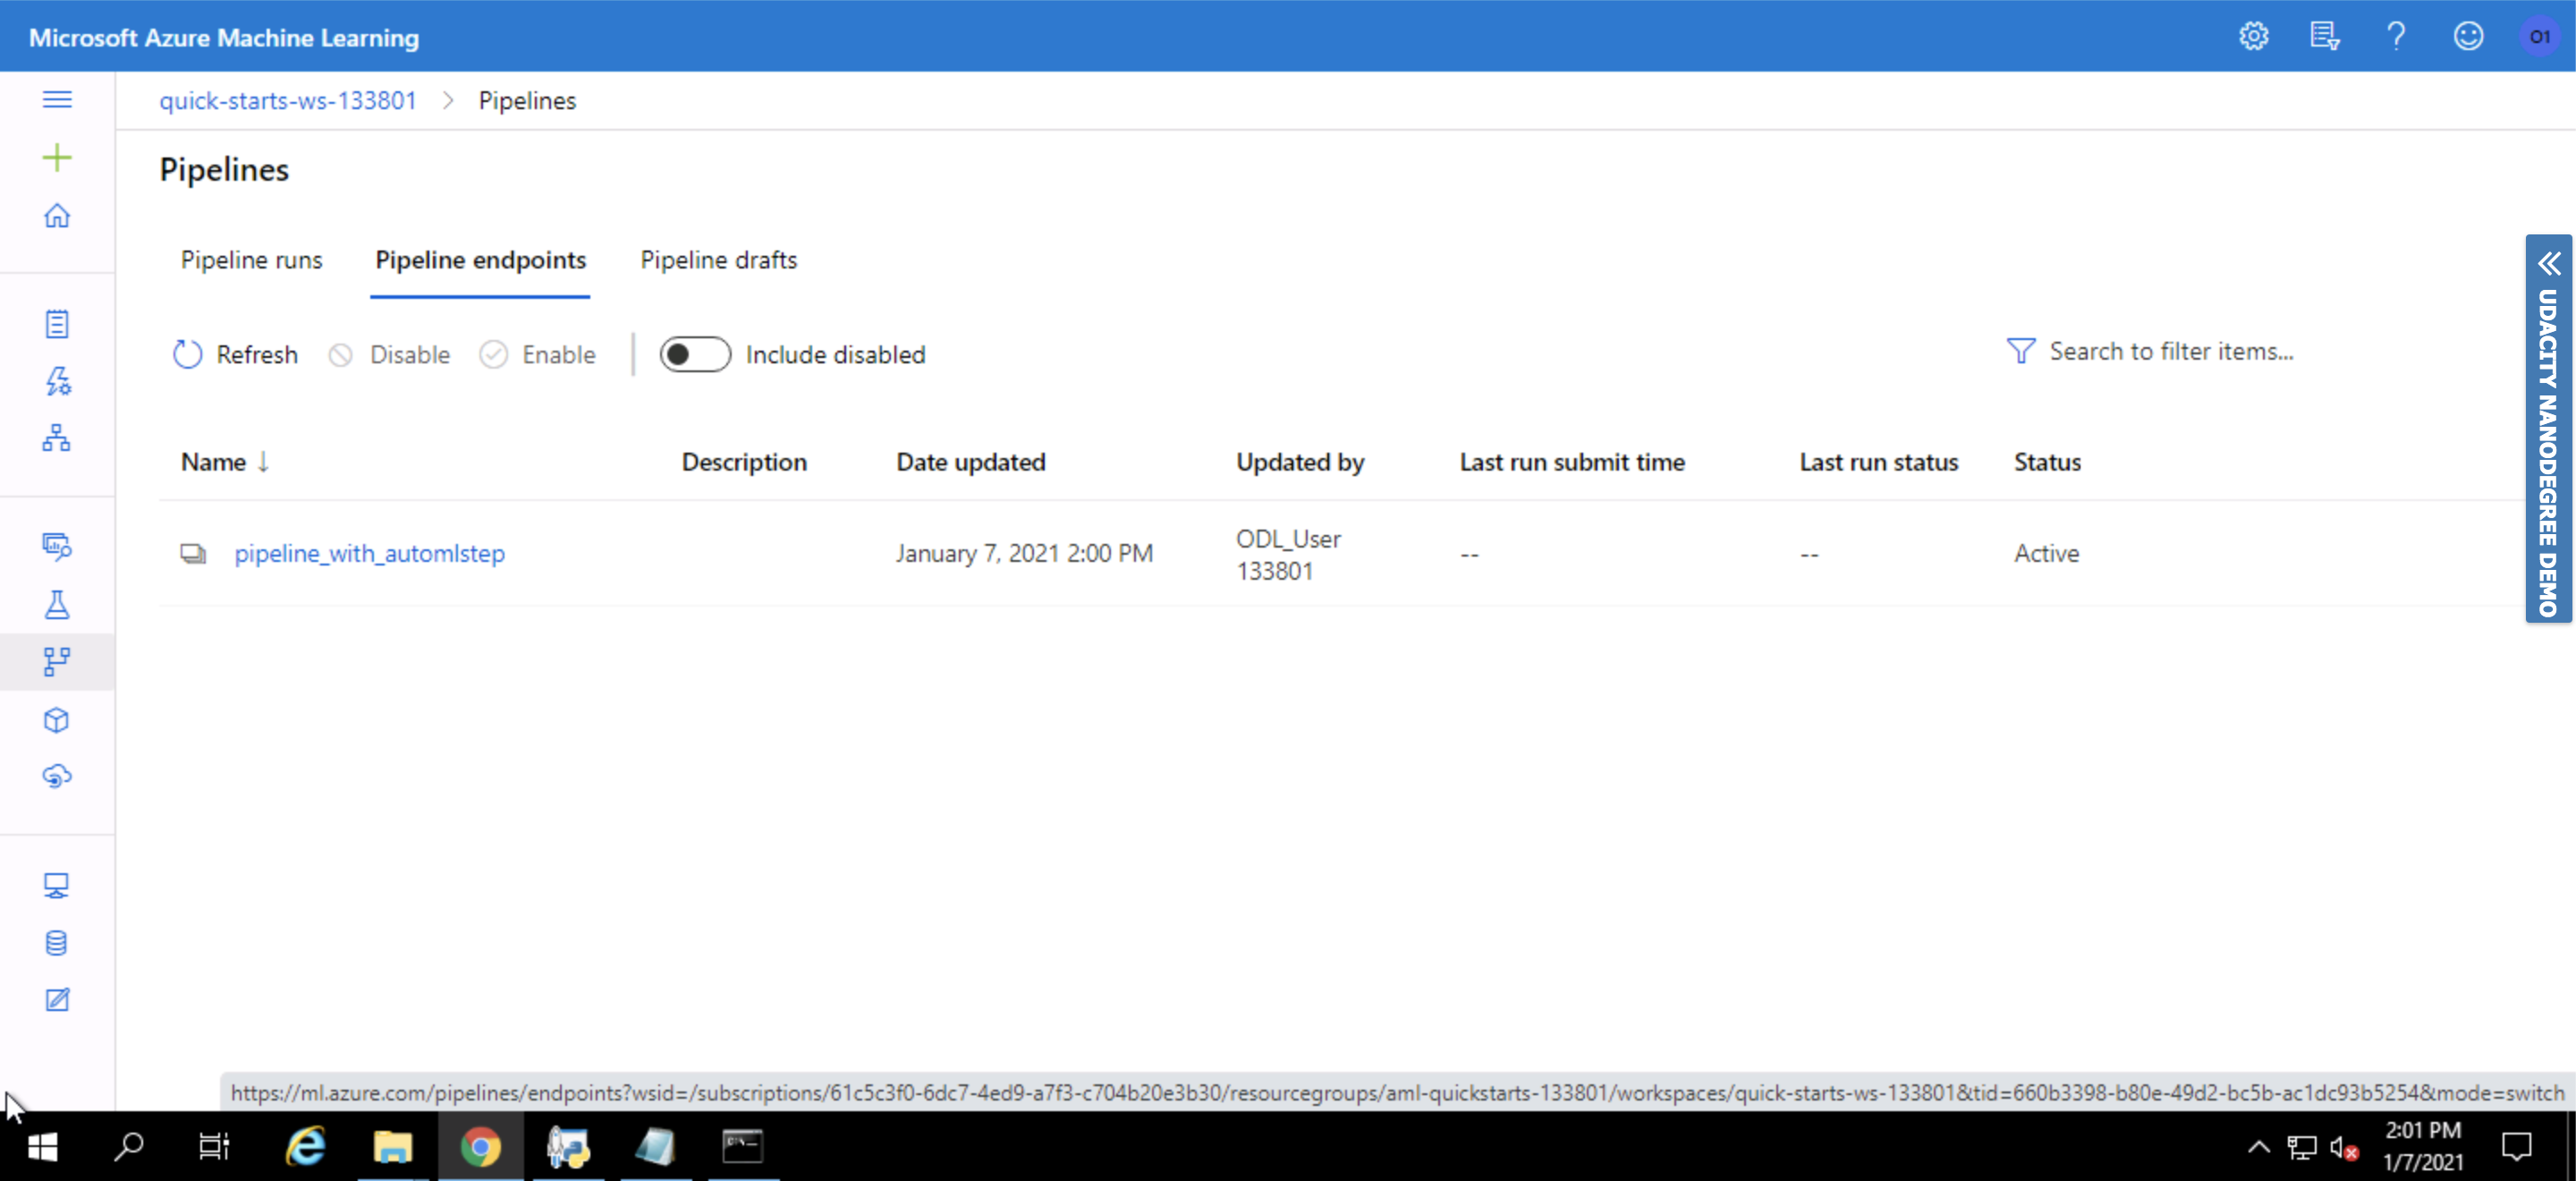Toggle the Include disabled switch
This screenshot has width=2576, height=1181.
coord(694,355)
